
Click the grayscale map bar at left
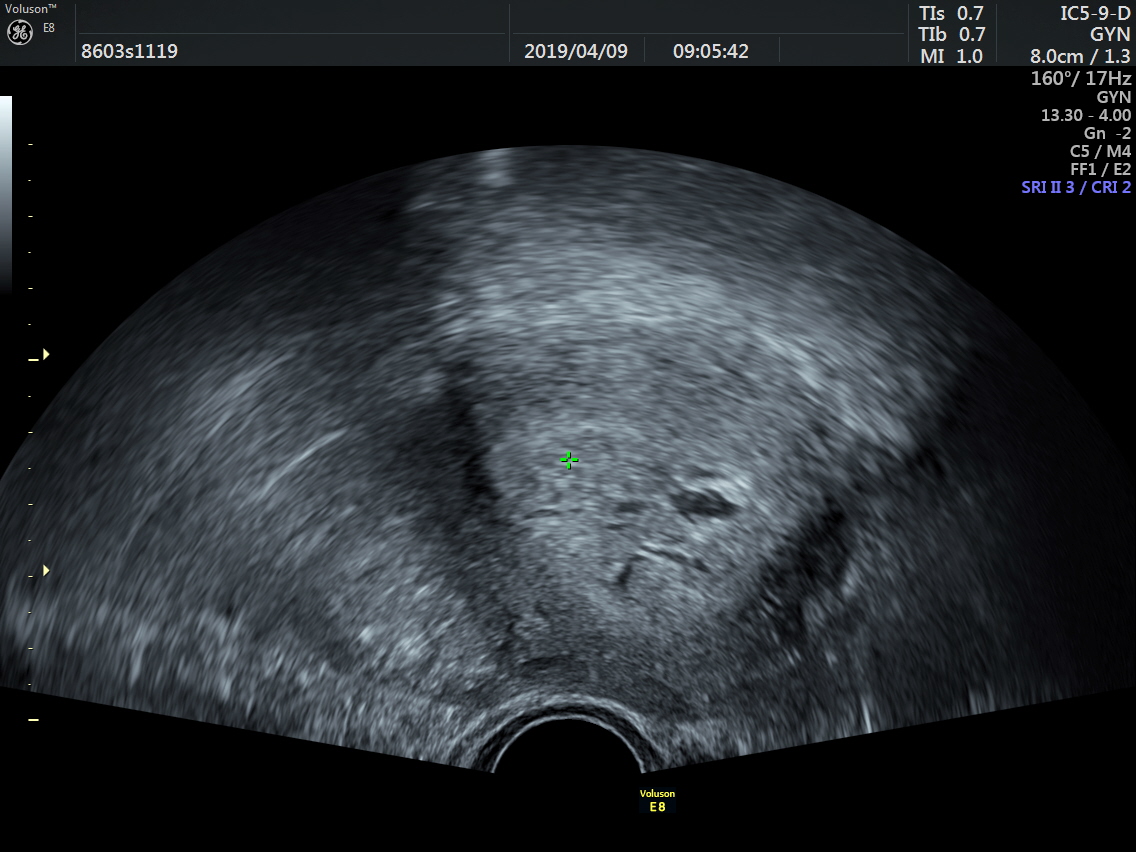[5, 190]
